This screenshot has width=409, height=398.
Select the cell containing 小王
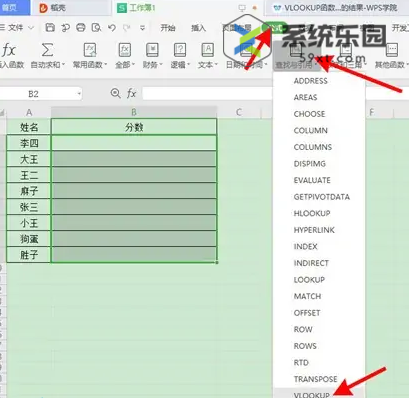point(29,223)
